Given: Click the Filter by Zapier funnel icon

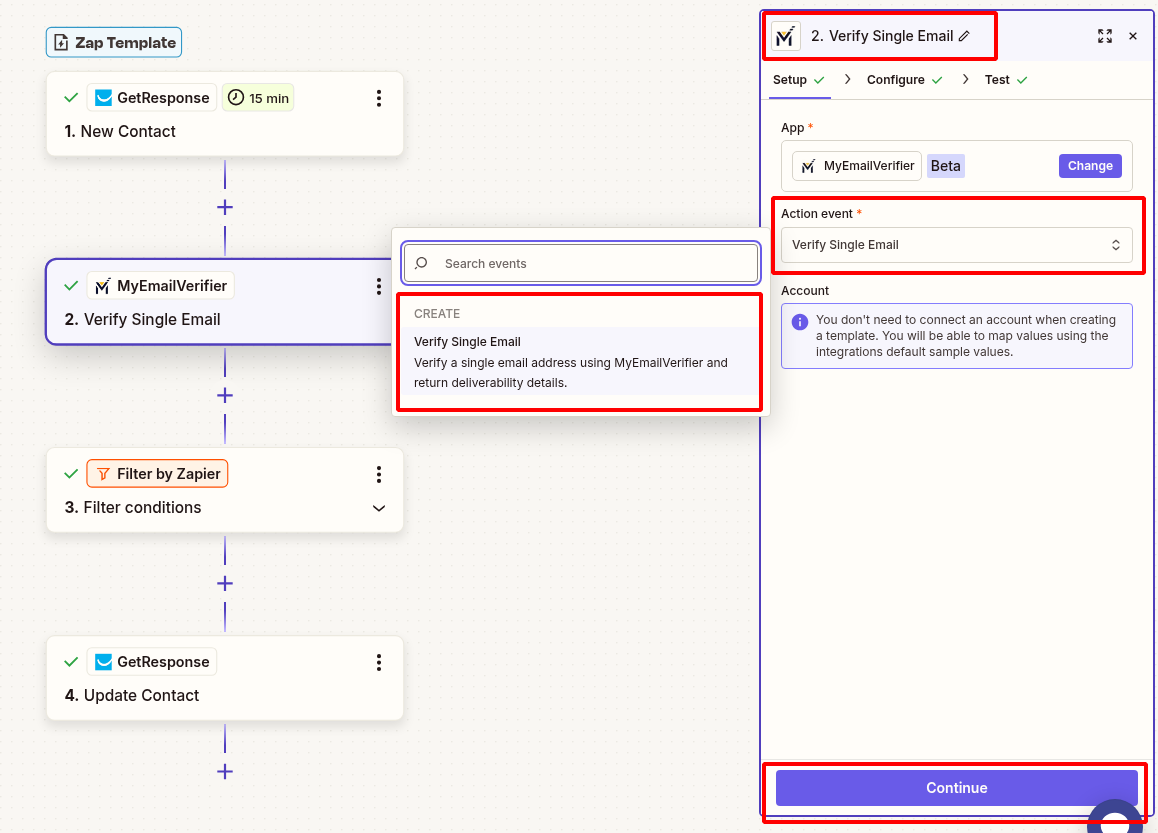Looking at the screenshot, I should pos(116,473).
